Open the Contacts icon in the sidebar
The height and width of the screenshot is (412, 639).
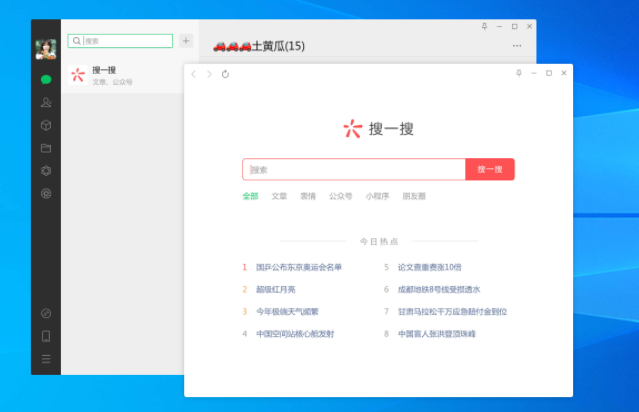[x=46, y=102]
